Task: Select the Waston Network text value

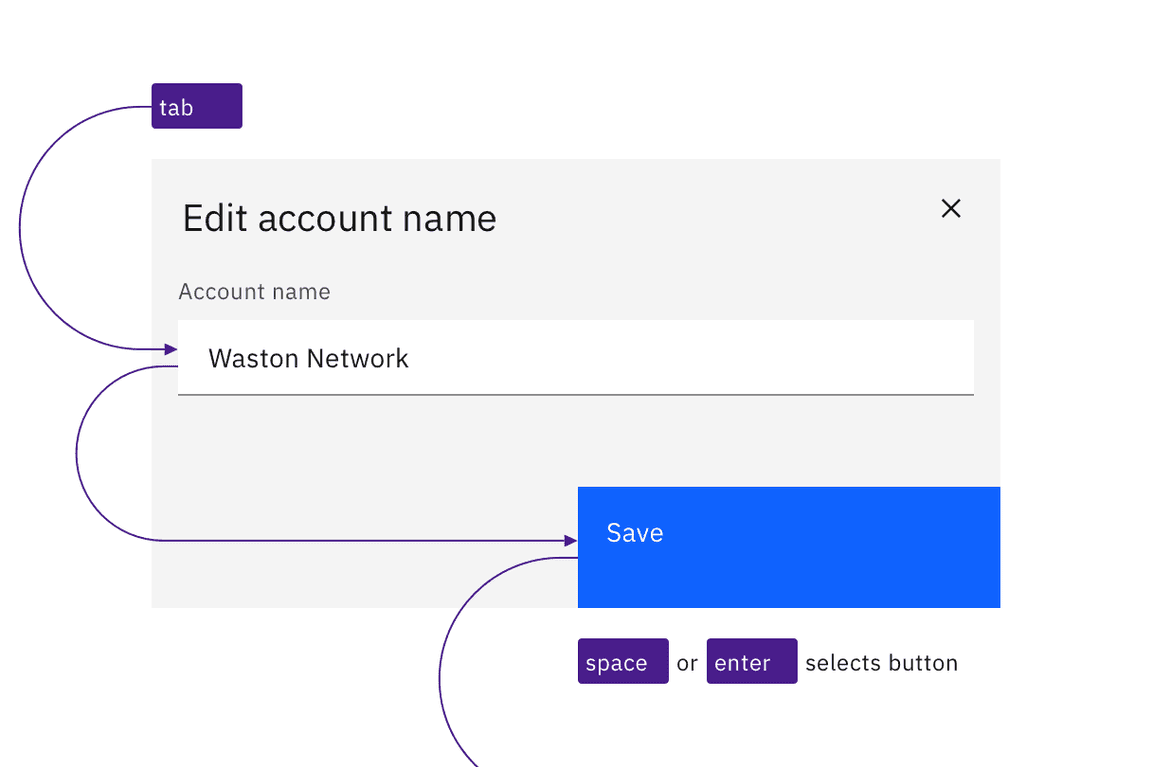Action: coord(309,358)
